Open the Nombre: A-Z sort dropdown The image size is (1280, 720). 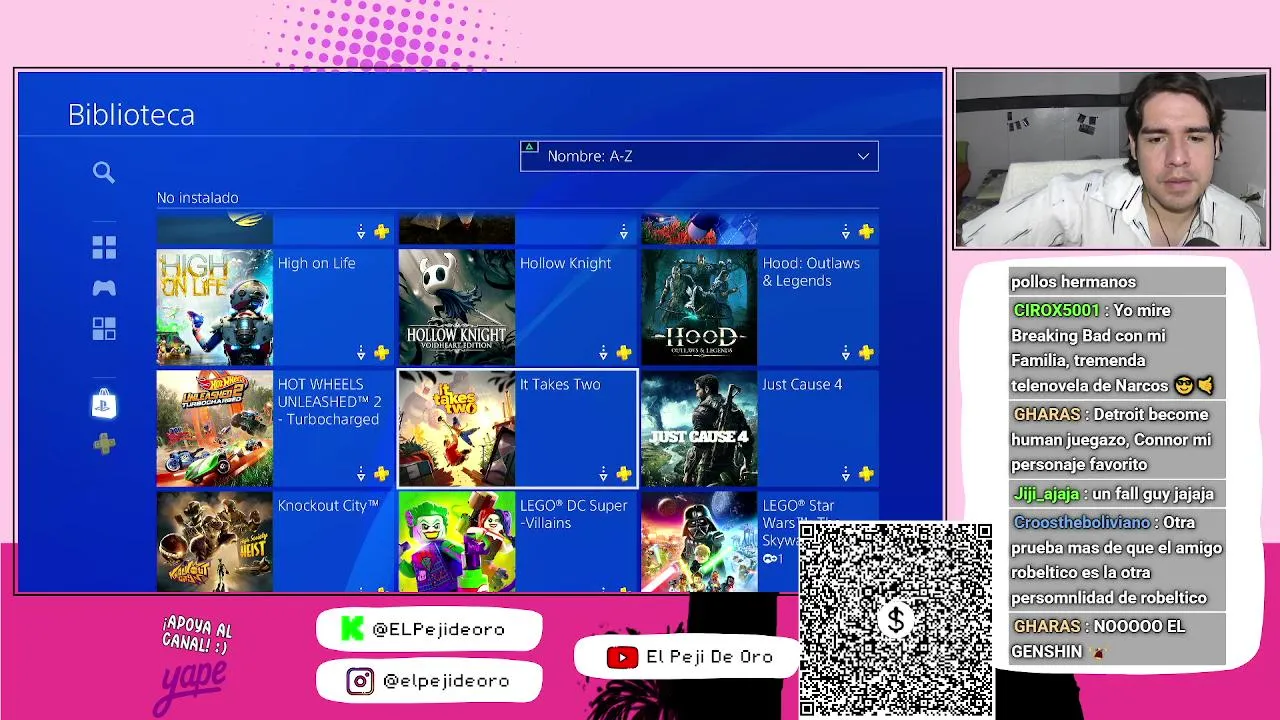(x=699, y=156)
